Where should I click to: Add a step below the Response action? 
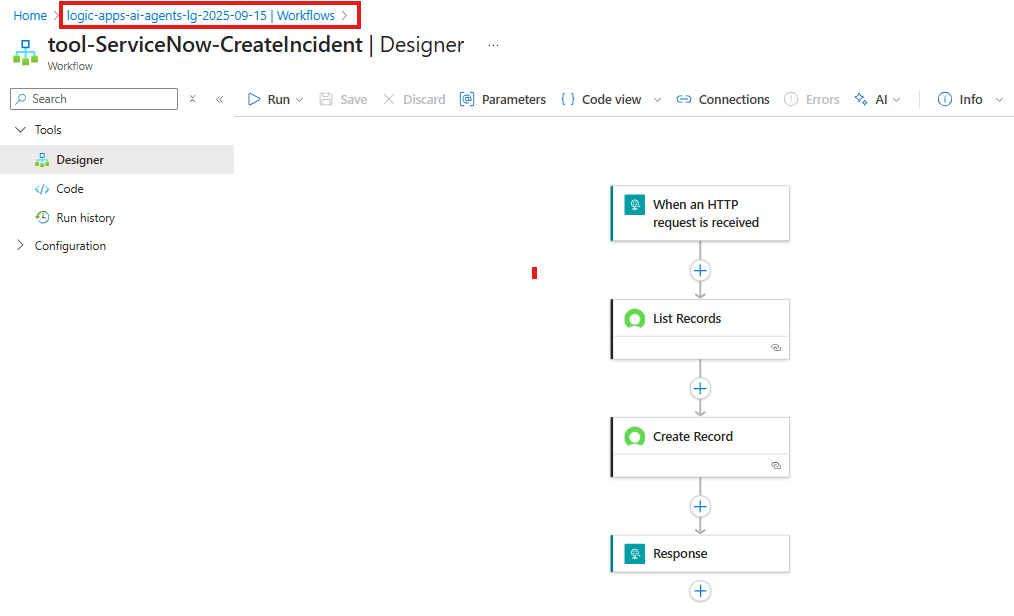coord(700,591)
